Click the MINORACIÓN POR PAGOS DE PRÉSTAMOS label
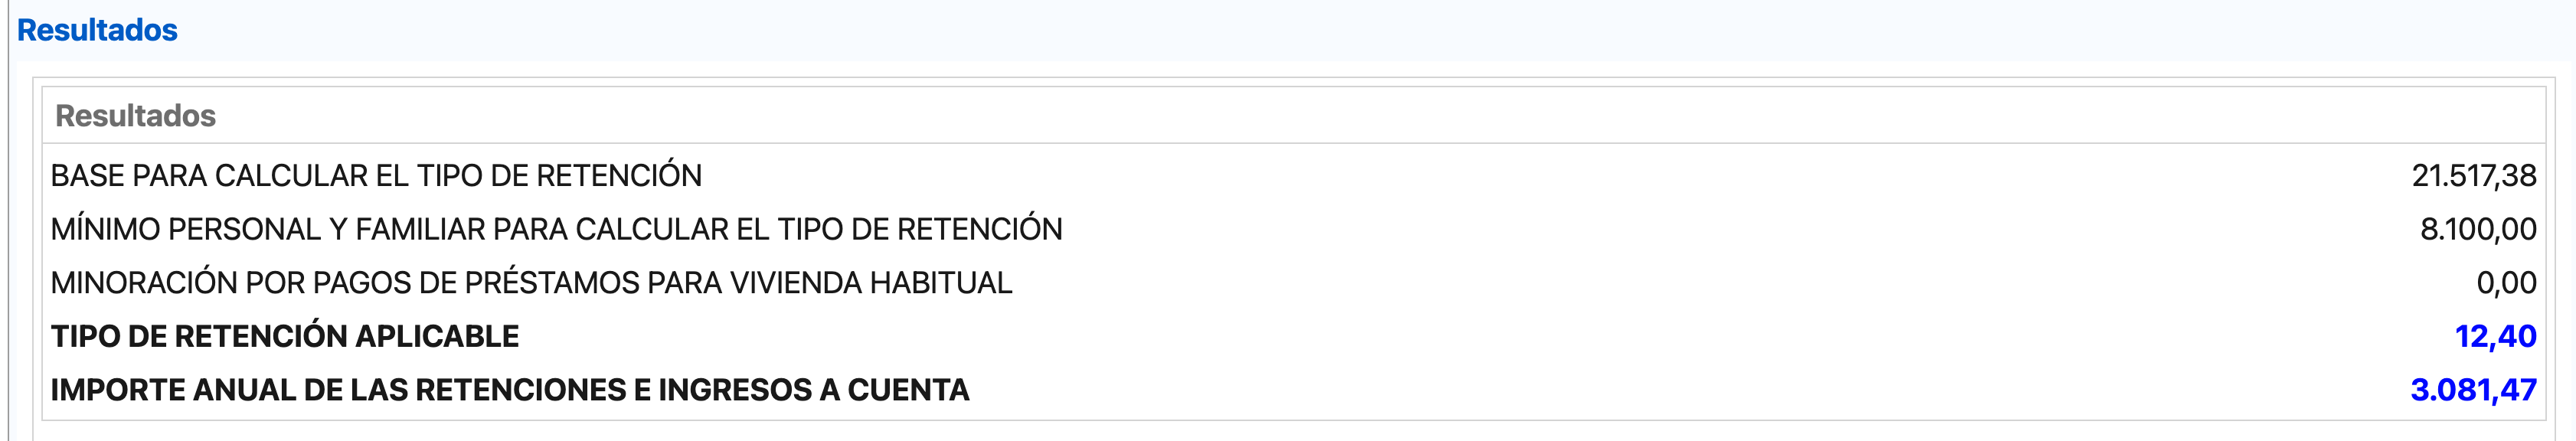Screen dimensions: 2576x441 coord(531,283)
